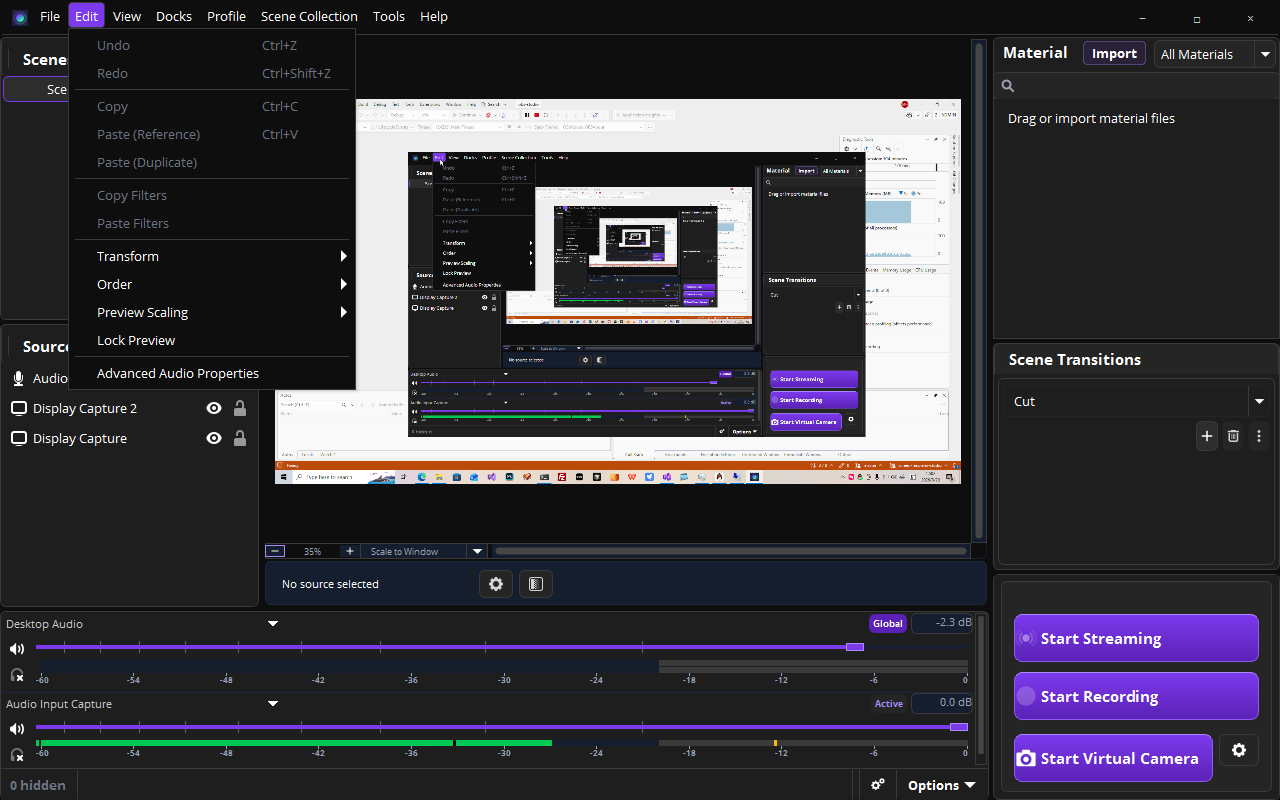
Task: Open the virtual camera settings gear
Action: tap(1239, 750)
